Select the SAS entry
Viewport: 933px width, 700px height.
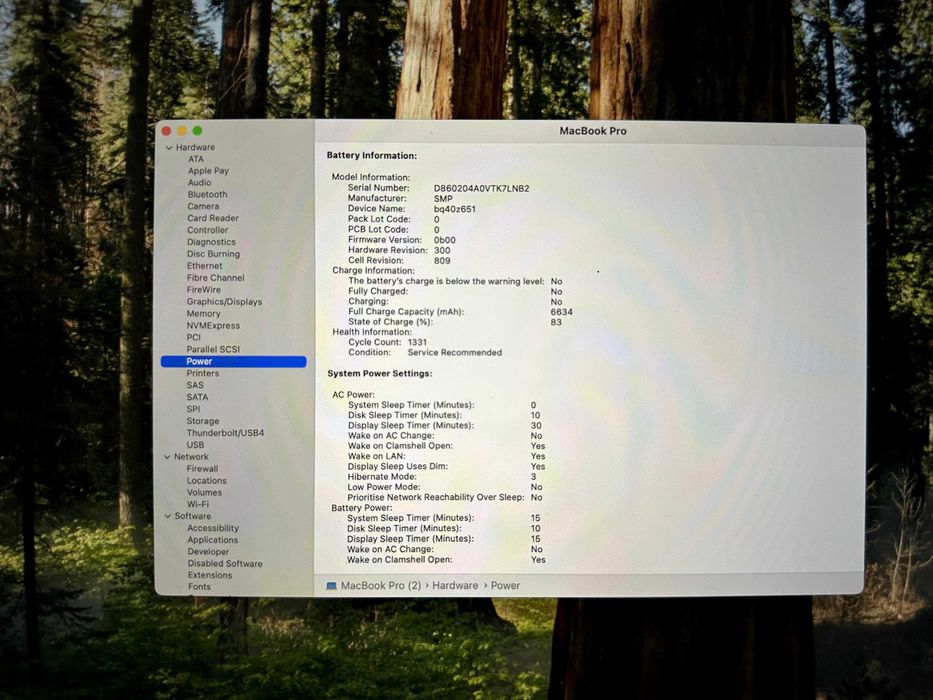(195, 385)
